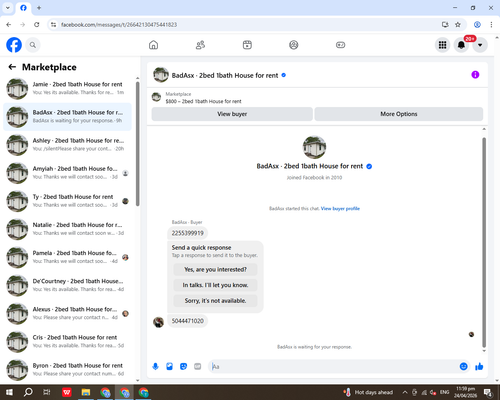
Task: Go to the Home feed icon
Action: pos(153,45)
